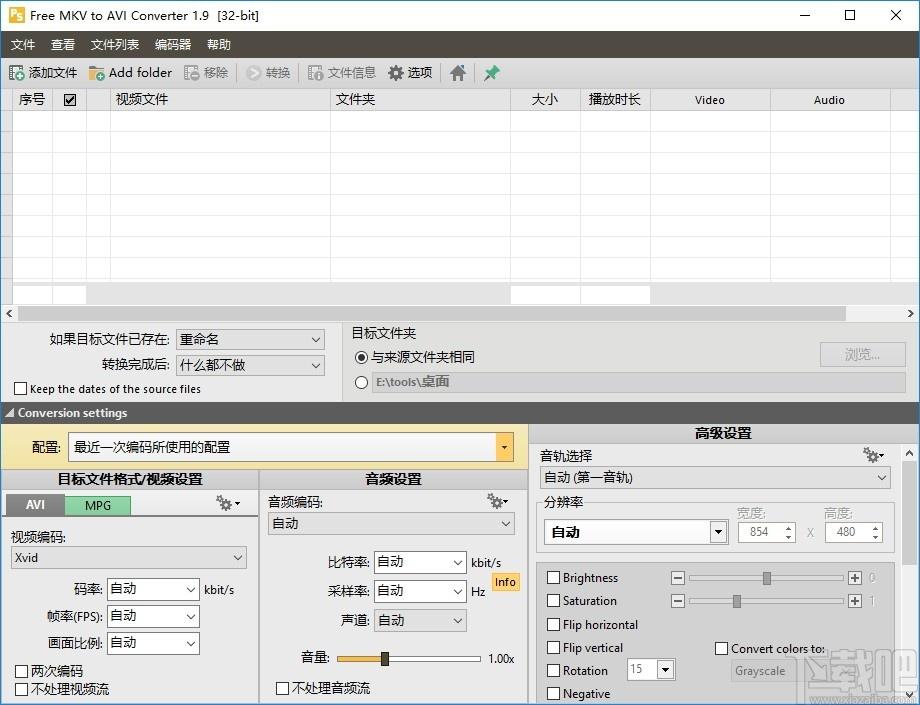Screen dimensions: 920x705
Task: Toggle the 两次编码 checkbox
Action: [21, 671]
